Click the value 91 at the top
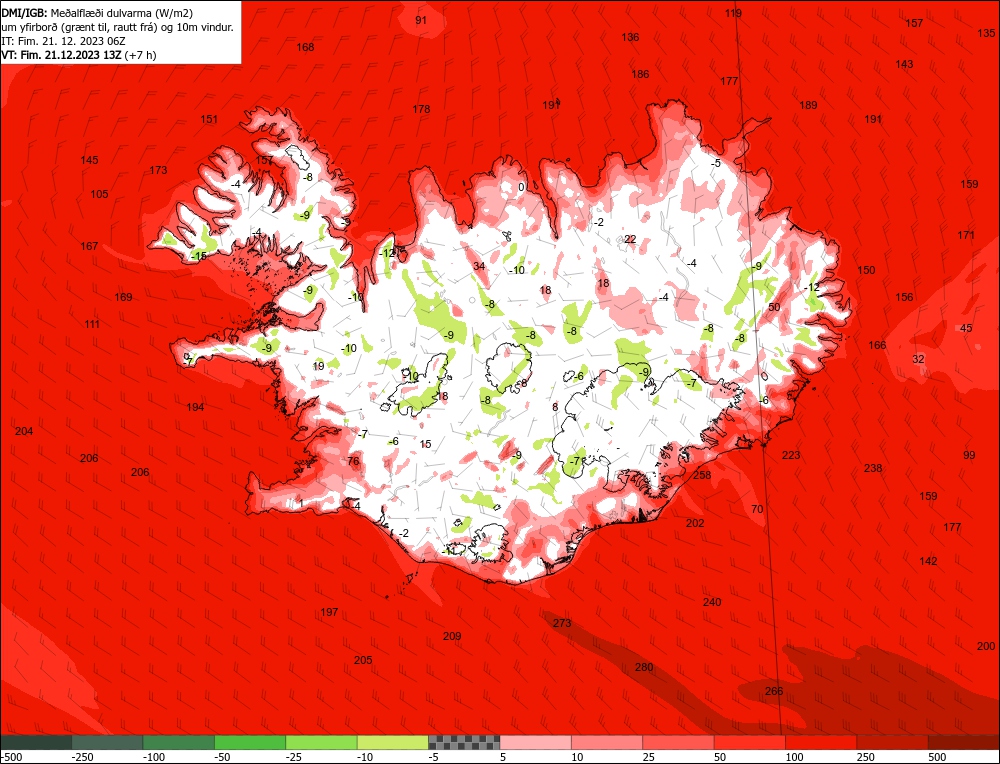This screenshot has width=1000, height=764. [x=421, y=20]
